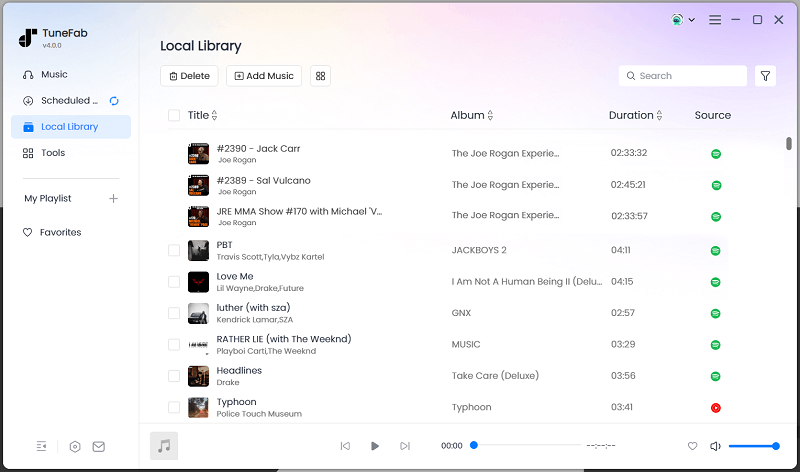This screenshot has width=800, height=472.
Task: Add a new playlist with plus icon
Action: [113, 198]
